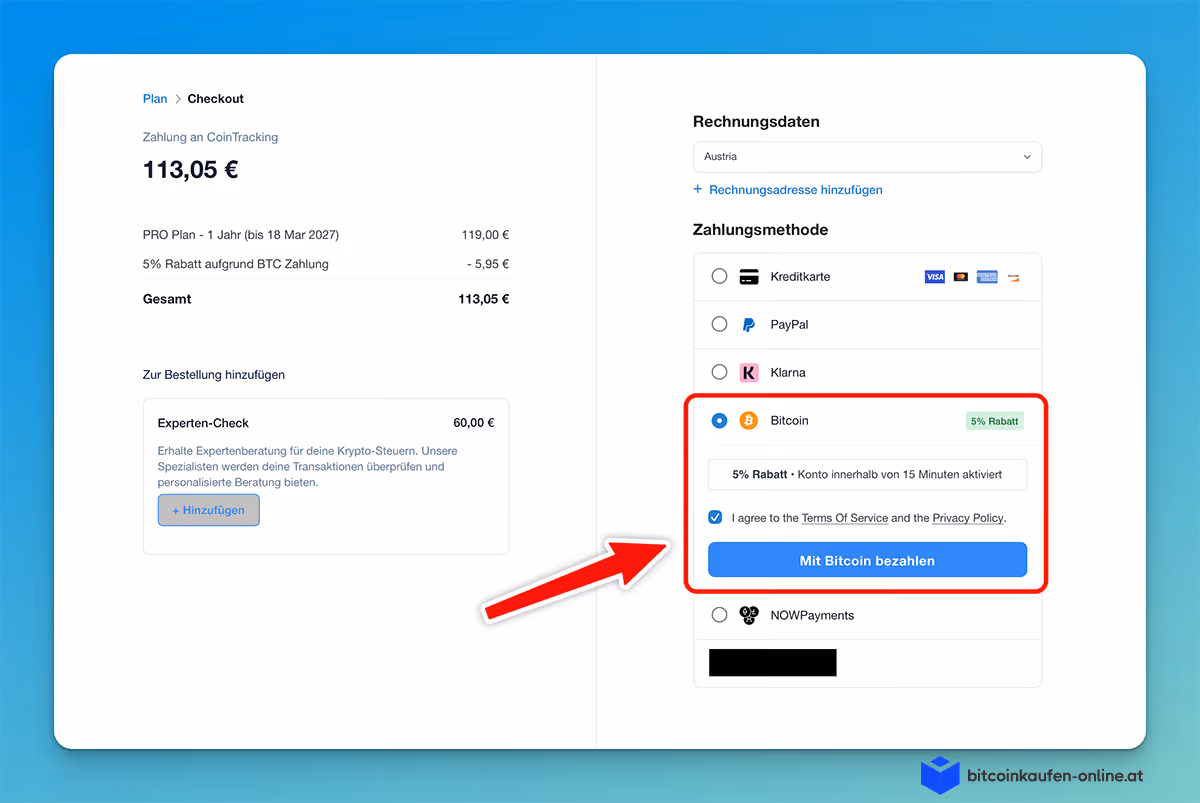1200x803 pixels.
Task: Click the plus icon before Rechnungsadresse hinzufügen
Action: pyautogui.click(x=698, y=190)
